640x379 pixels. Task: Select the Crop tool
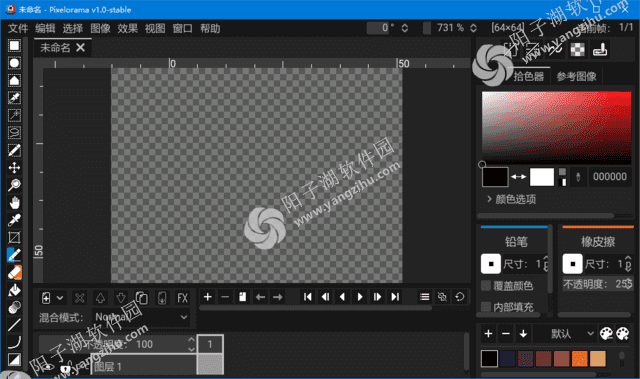tap(14, 237)
